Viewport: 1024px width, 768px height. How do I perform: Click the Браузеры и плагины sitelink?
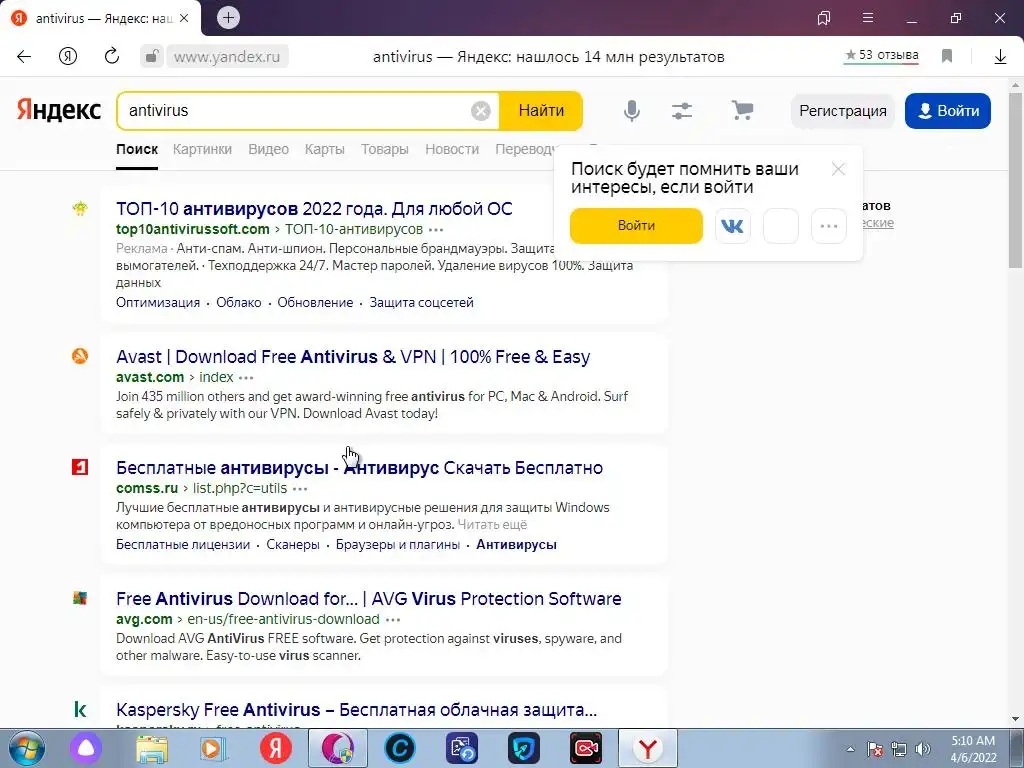click(398, 545)
